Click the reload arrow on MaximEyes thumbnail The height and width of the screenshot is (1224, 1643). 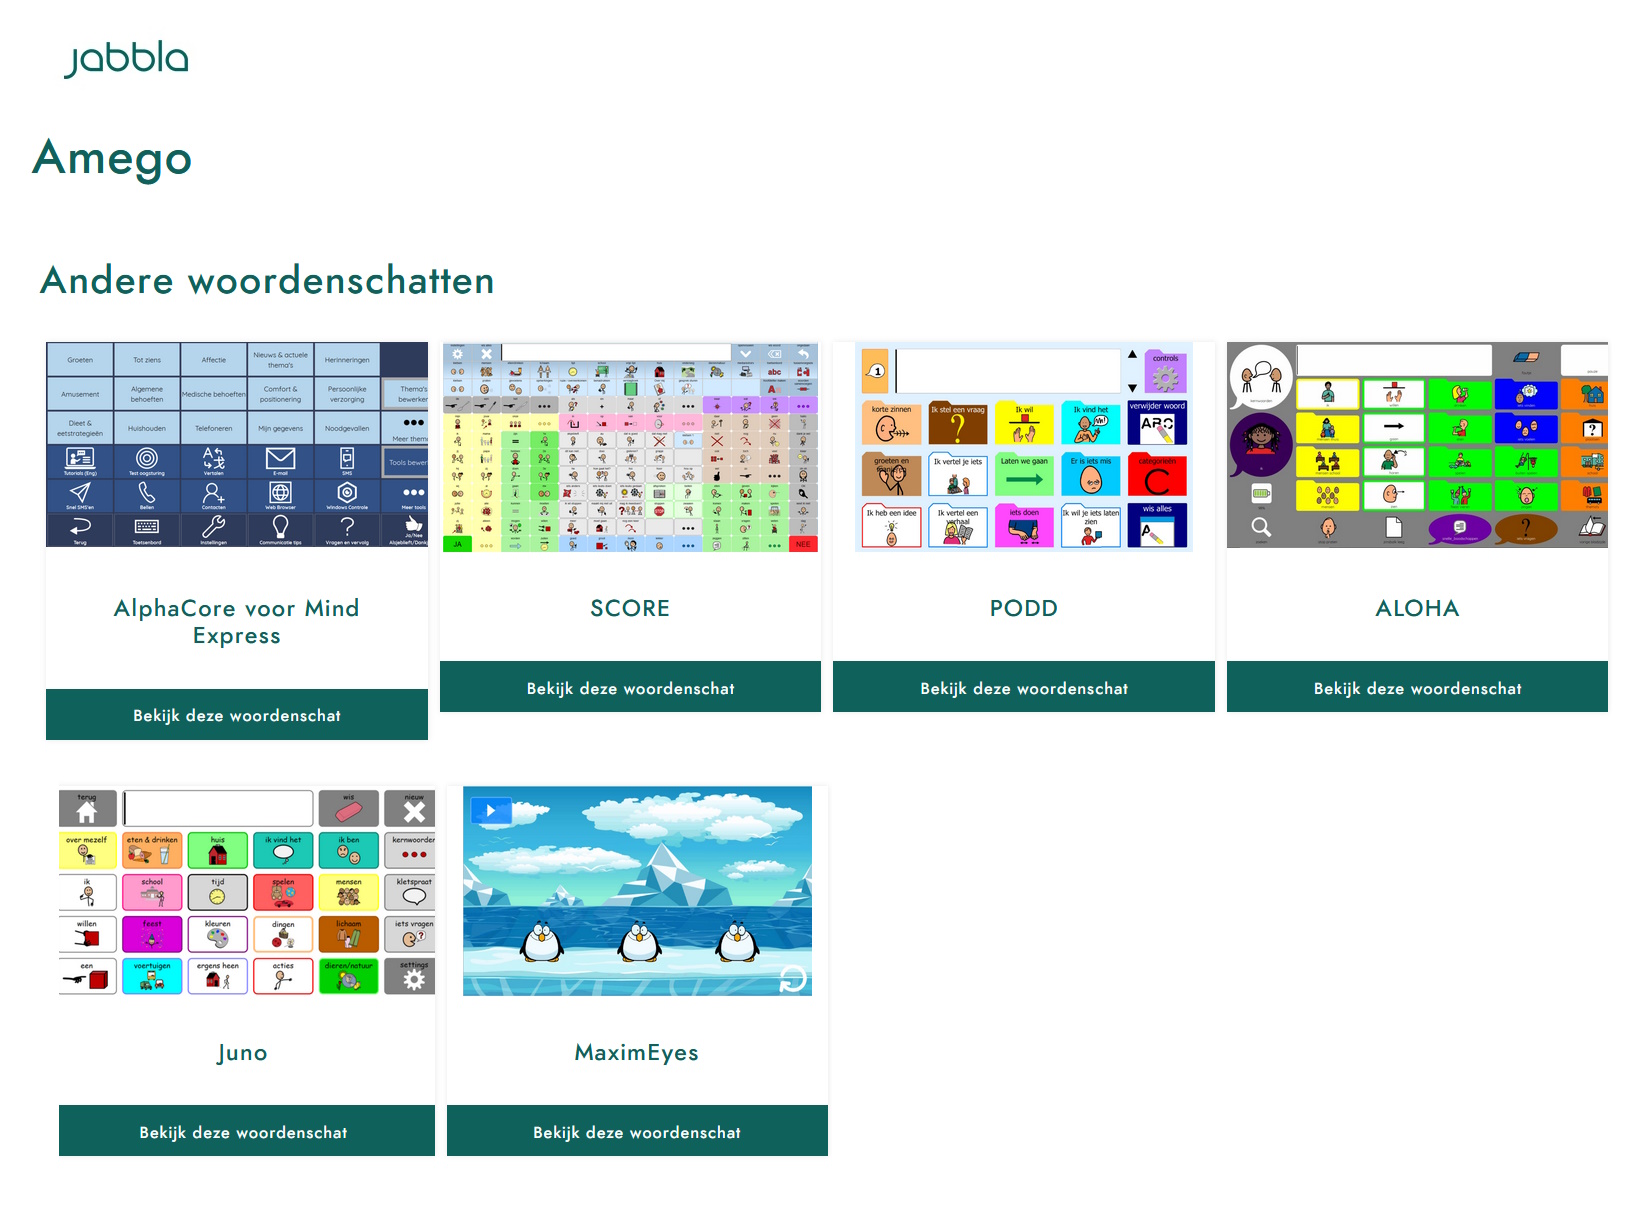tap(792, 979)
